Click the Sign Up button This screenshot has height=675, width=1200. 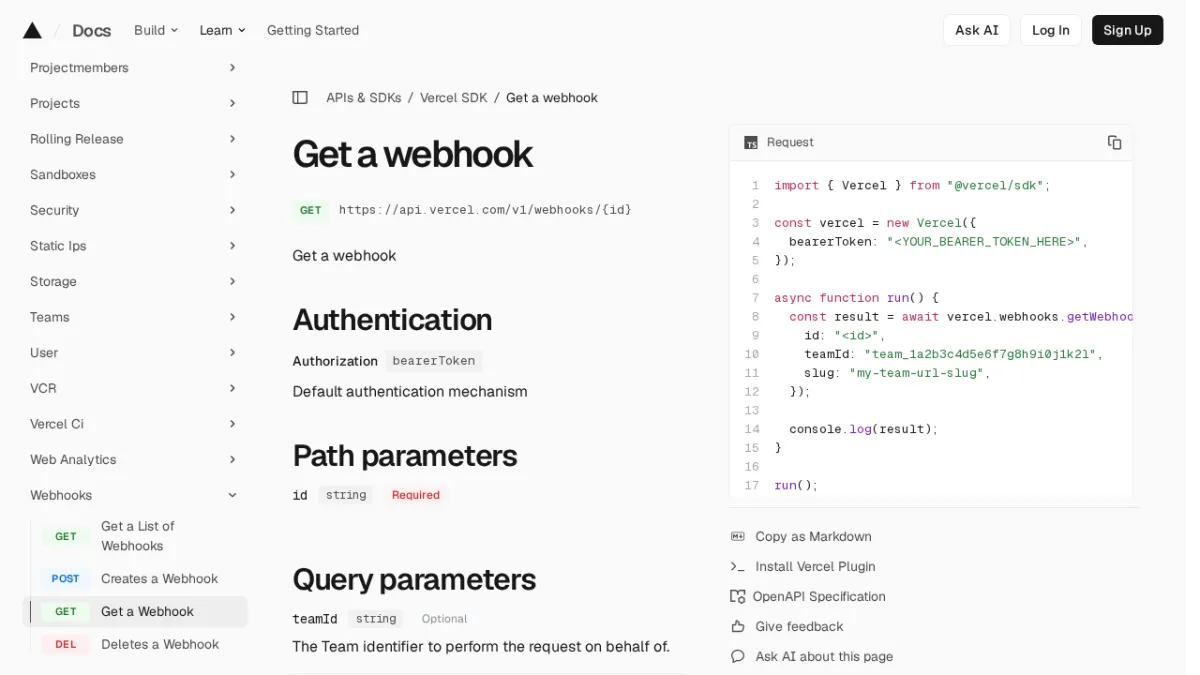point(1127,30)
